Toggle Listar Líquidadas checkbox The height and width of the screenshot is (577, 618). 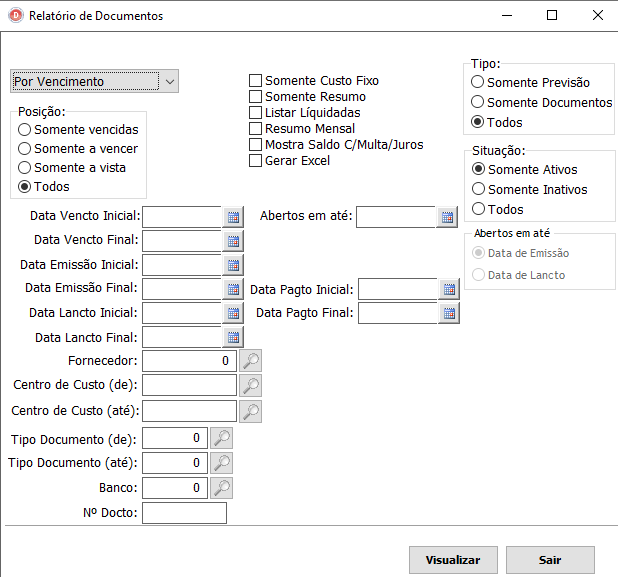[256, 113]
